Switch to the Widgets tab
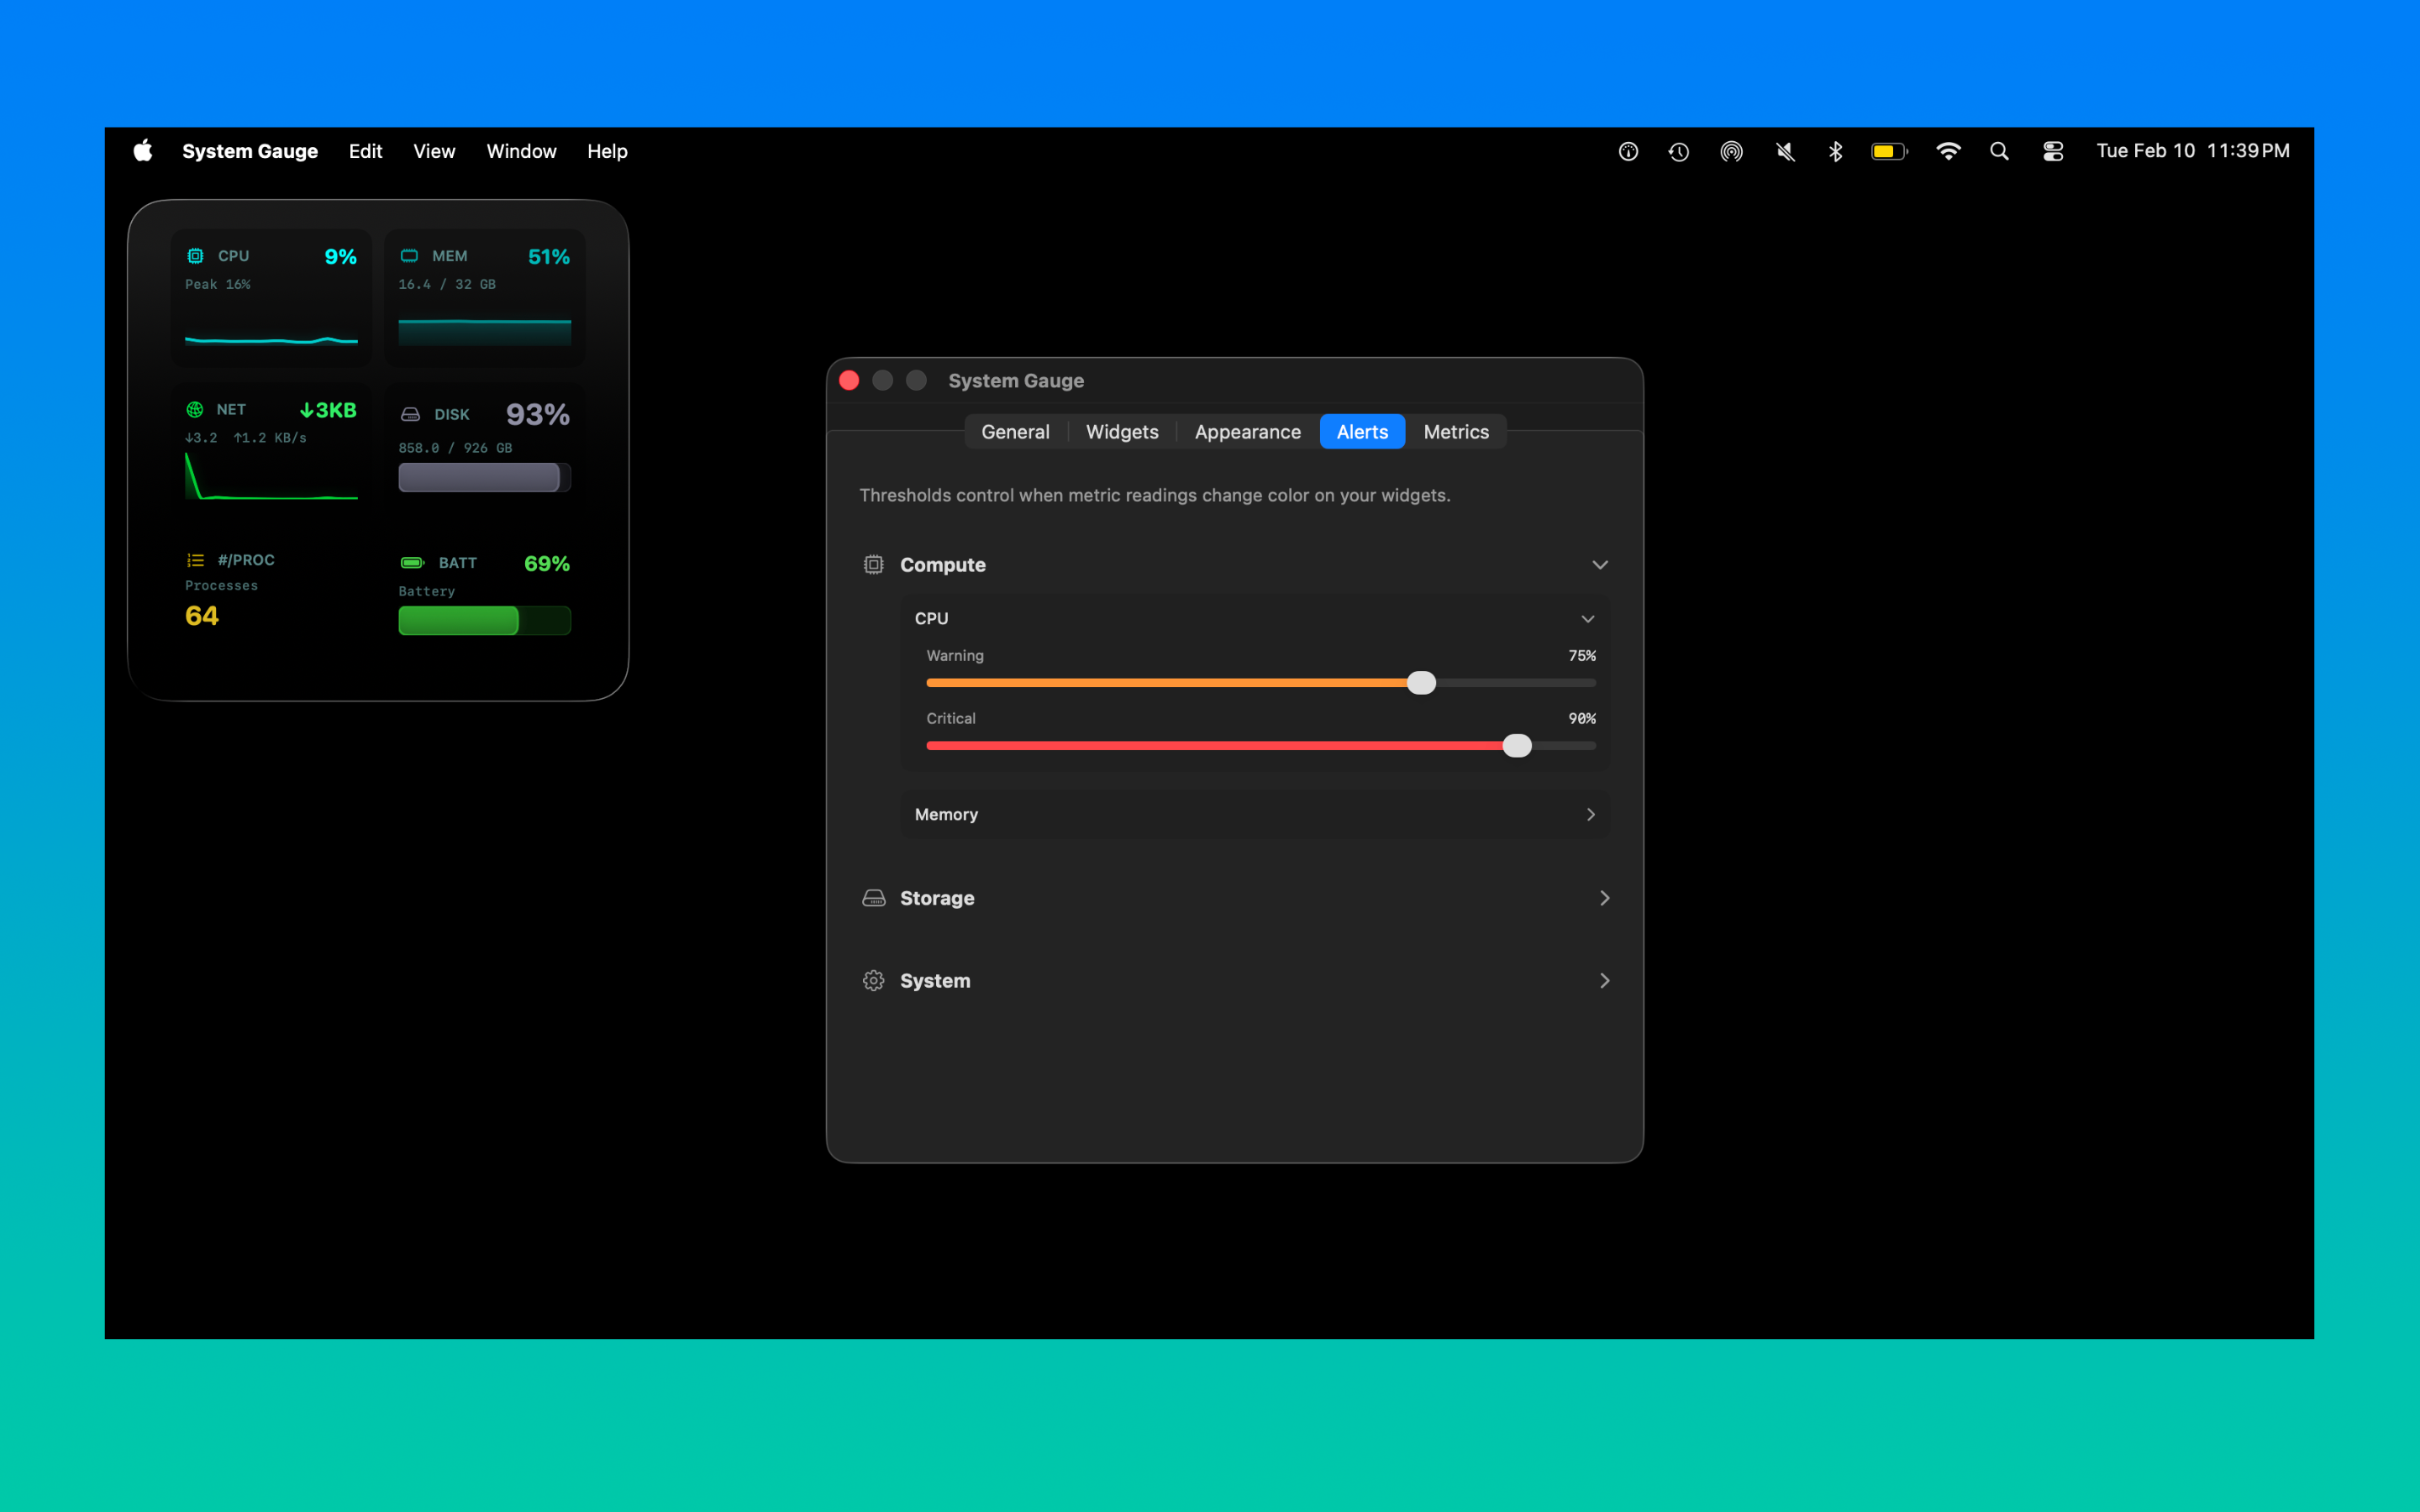This screenshot has width=2420, height=1512. click(1122, 432)
